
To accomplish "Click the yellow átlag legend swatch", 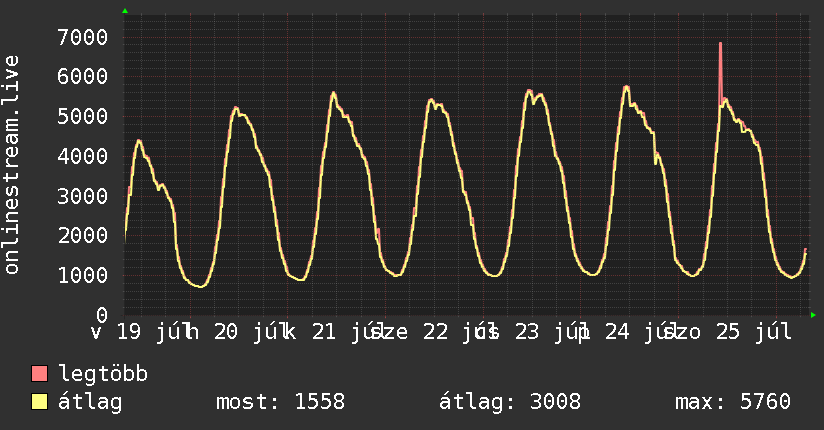I will [39, 401].
